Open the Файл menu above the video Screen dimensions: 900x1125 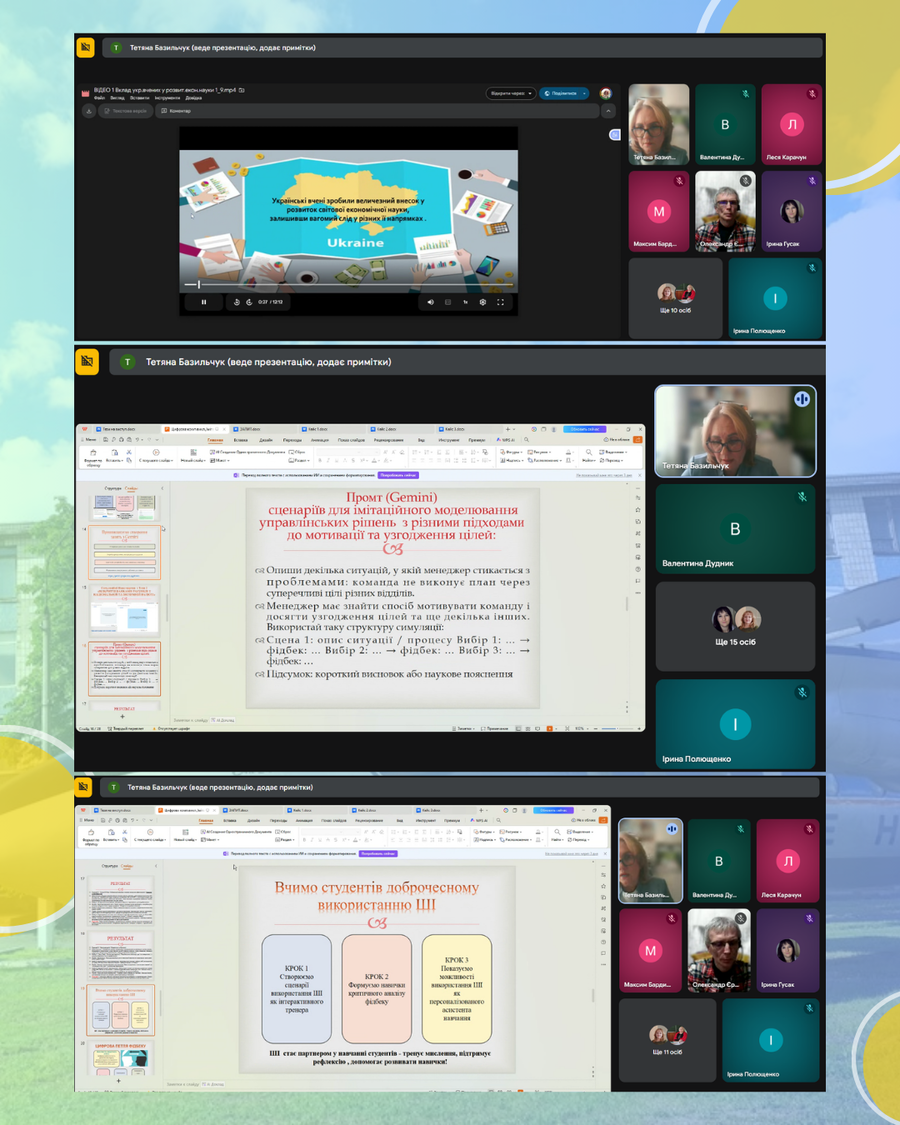(99, 98)
